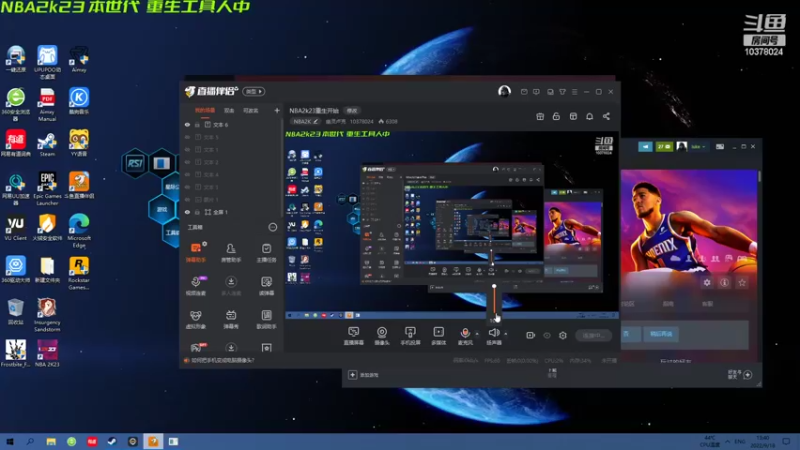The image size is (800, 450).
Task: Toggle the preview eye icon in bottom toolbar
Action: tap(547, 335)
